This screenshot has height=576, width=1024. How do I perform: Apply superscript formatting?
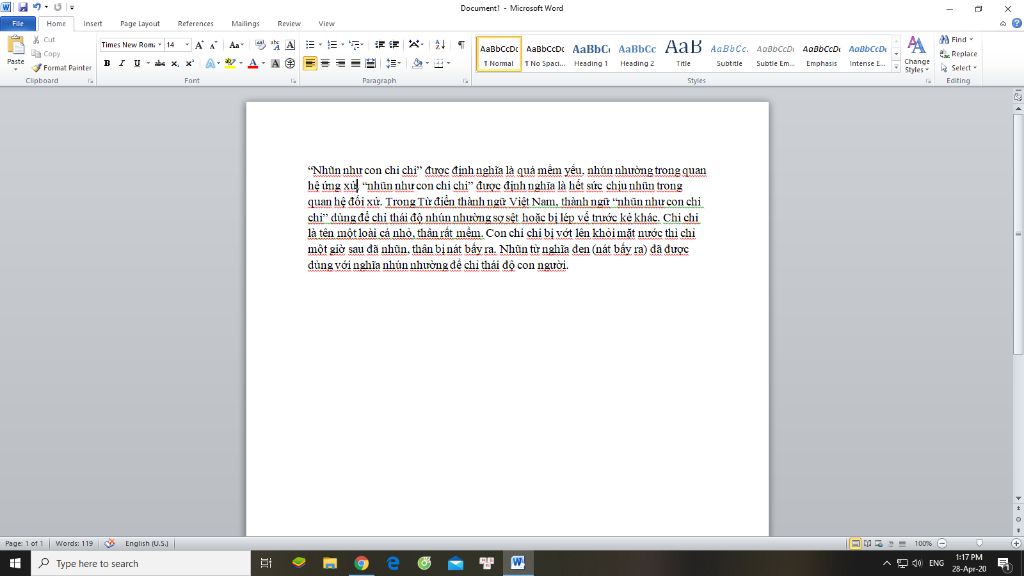click(x=189, y=63)
